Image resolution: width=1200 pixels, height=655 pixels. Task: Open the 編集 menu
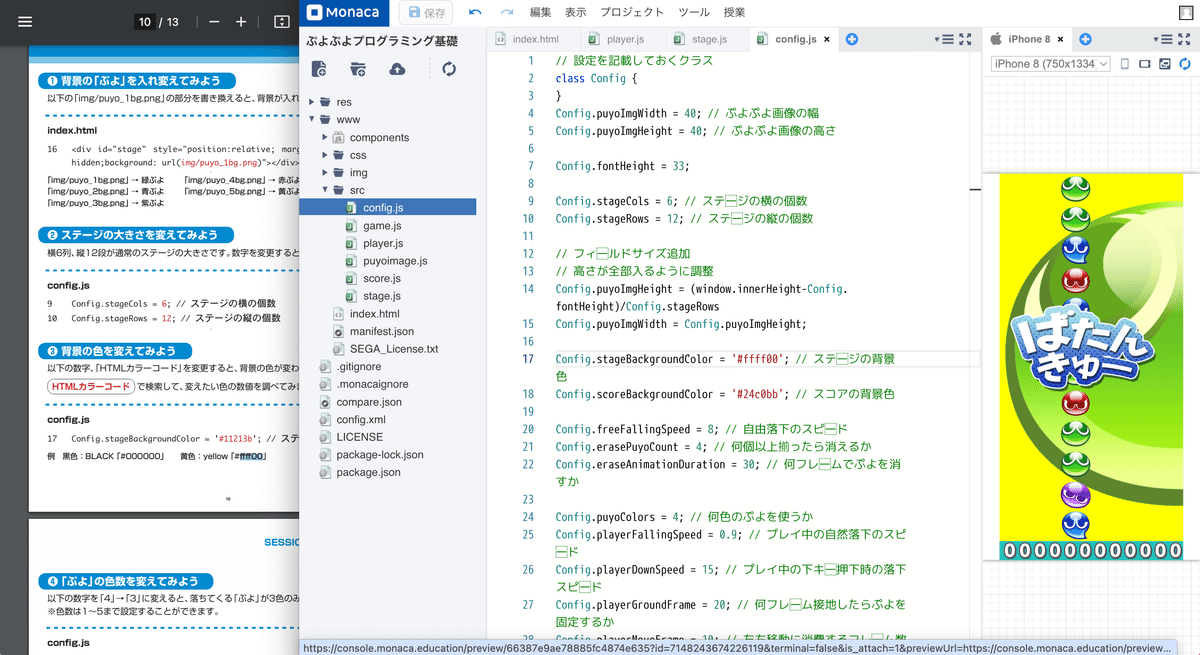[x=540, y=12]
